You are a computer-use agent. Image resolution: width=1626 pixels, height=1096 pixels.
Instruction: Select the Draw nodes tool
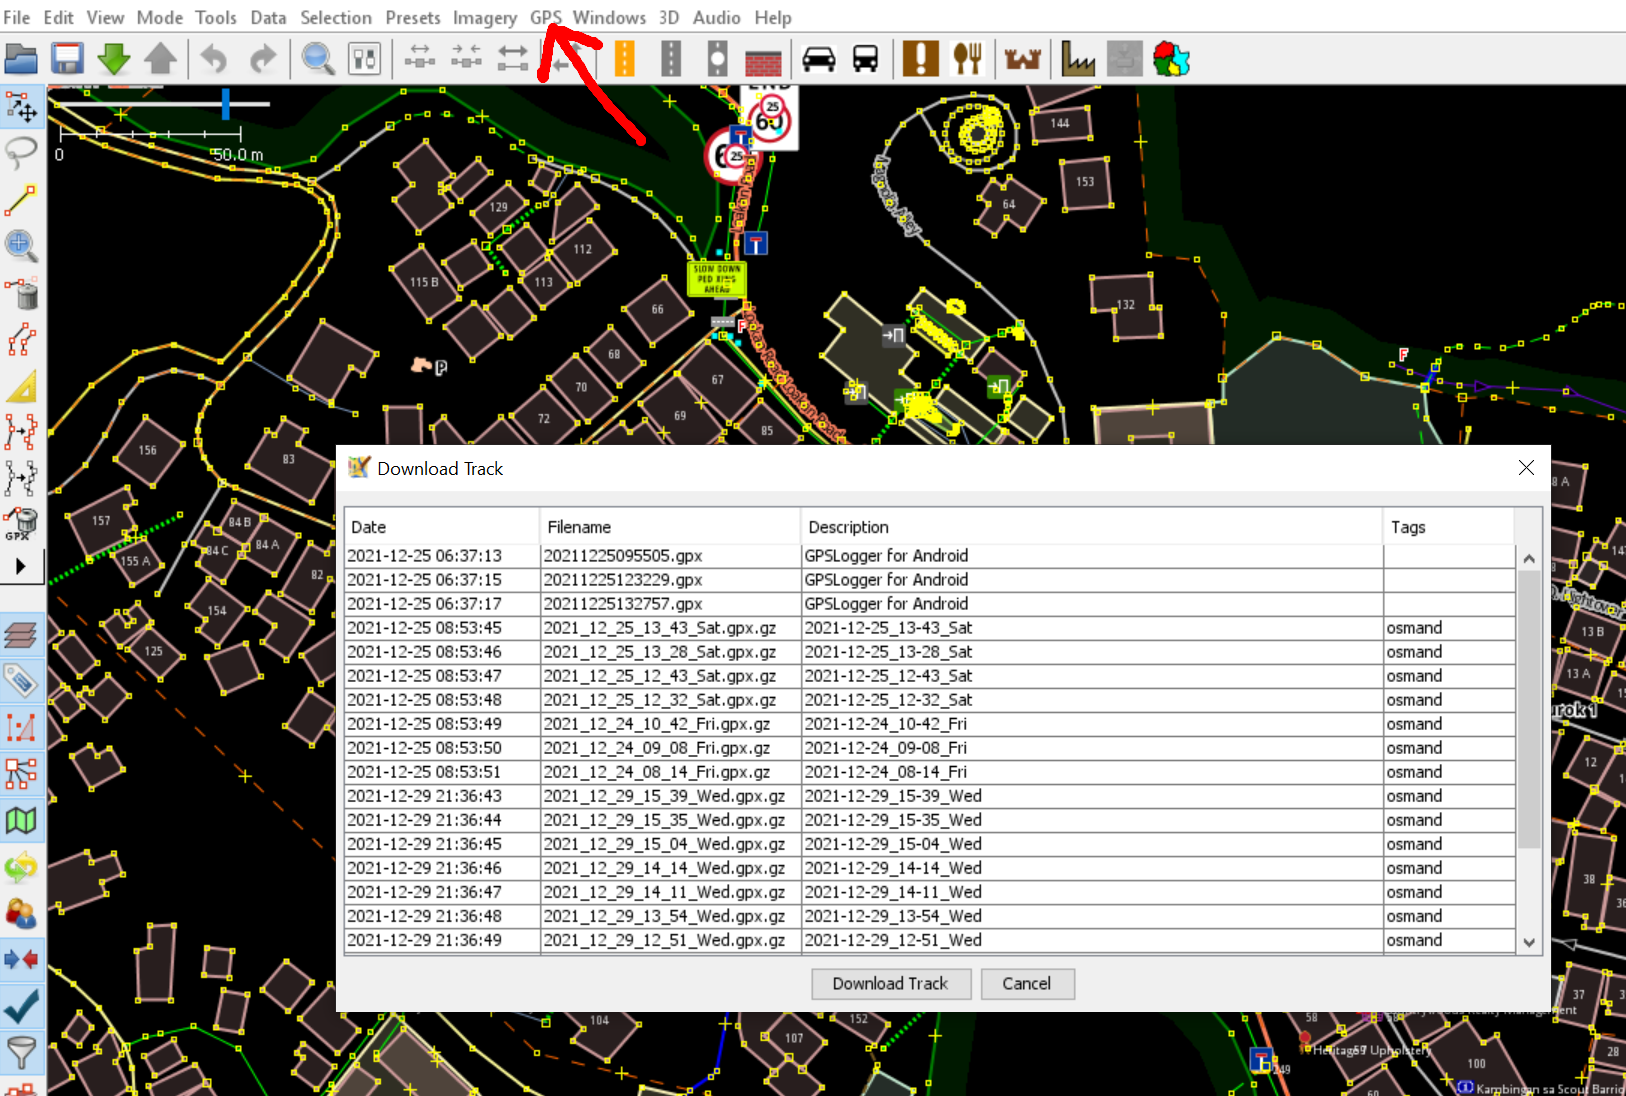21,200
